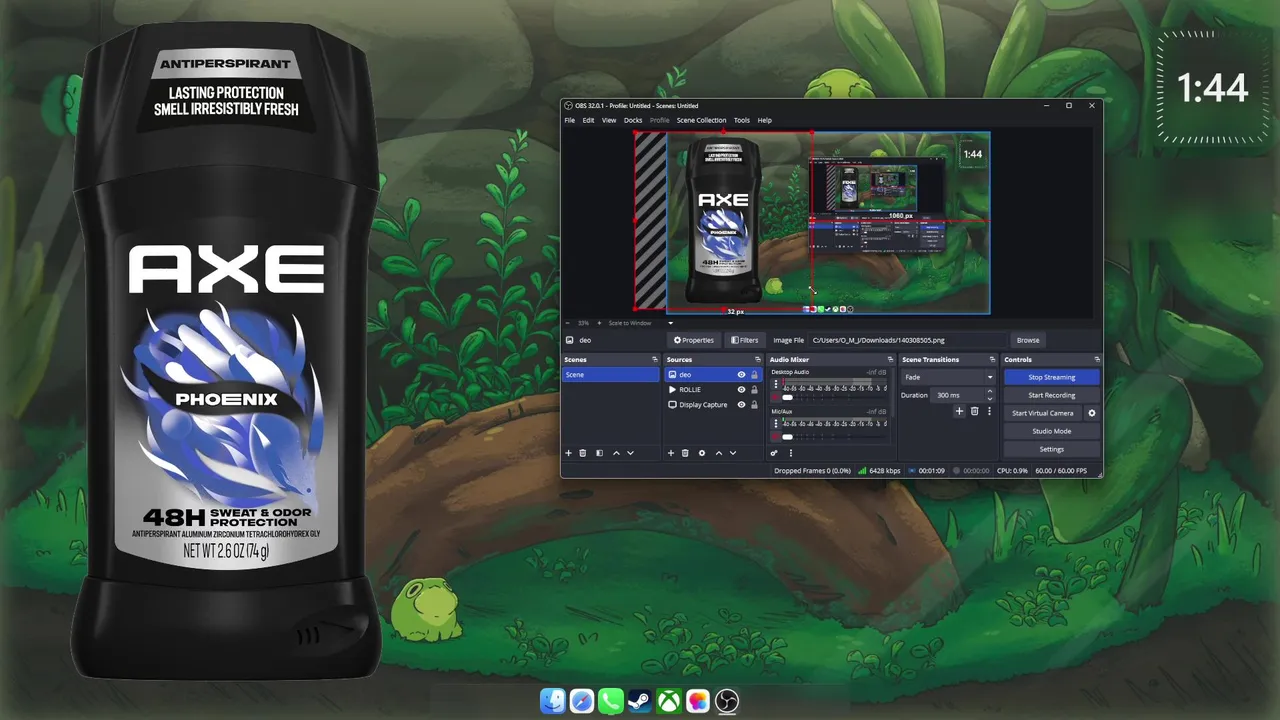Image resolution: width=1280 pixels, height=720 pixels.
Task: Move source down in Sources list
Action: click(733, 453)
